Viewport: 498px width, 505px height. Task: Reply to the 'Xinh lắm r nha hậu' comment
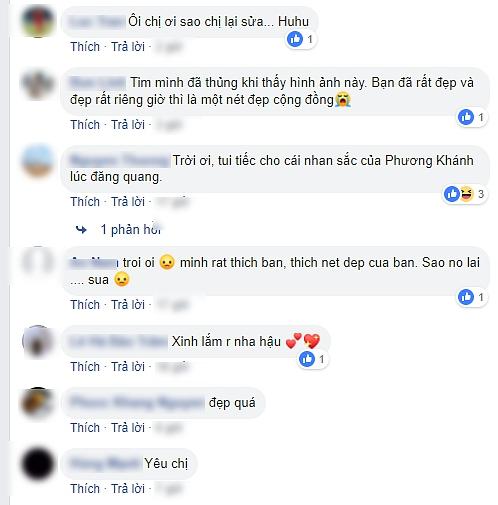pos(128,367)
